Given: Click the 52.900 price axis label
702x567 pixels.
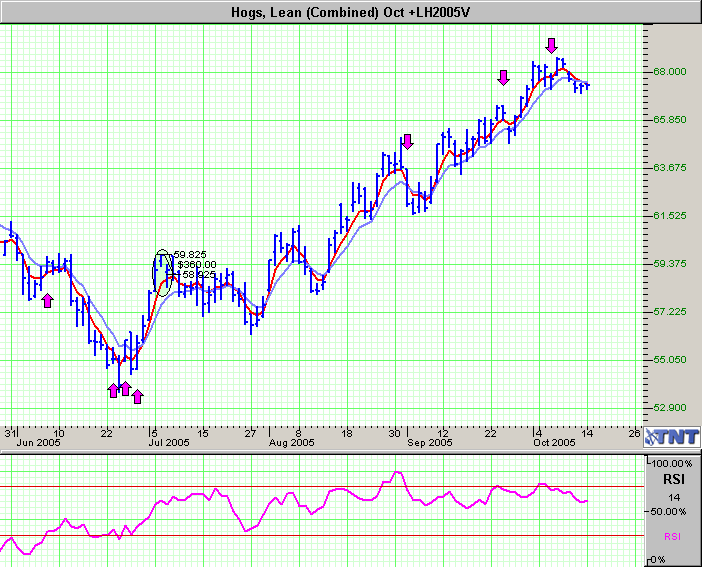Looking at the screenshot, I should (x=669, y=408).
